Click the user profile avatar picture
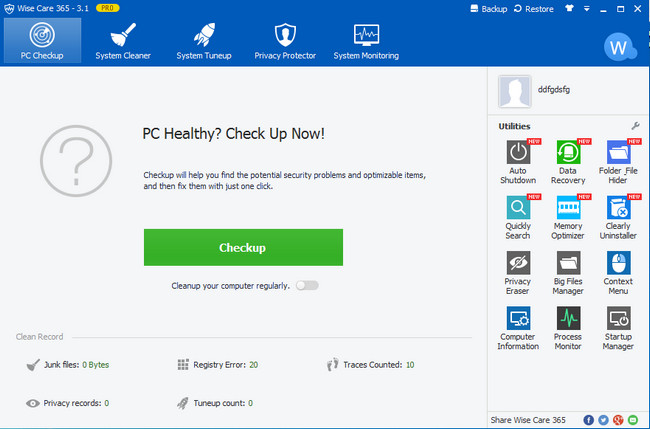The height and width of the screenshot is (429, 650). point(513,94)
